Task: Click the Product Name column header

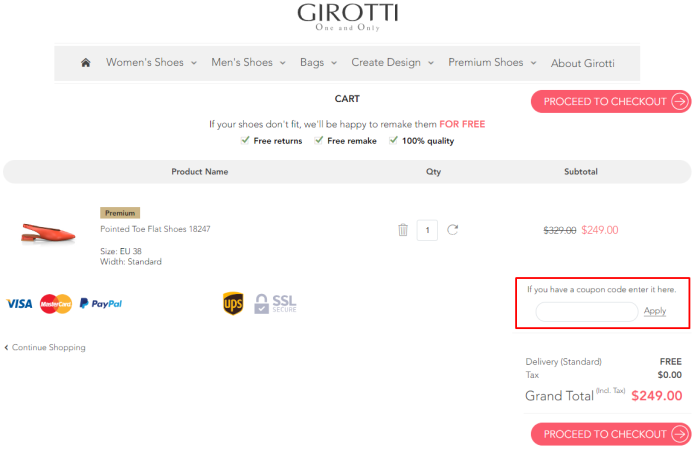Action: point(200,171)
